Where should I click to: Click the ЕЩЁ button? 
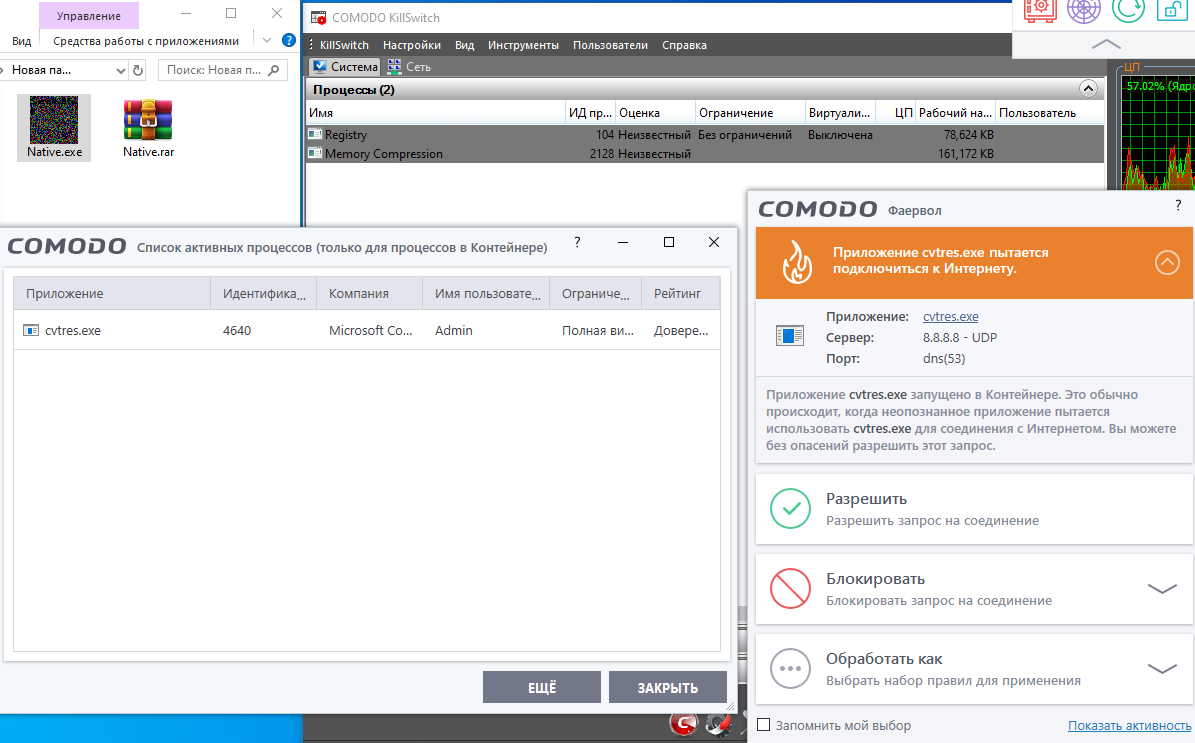(x=542, y=687)
